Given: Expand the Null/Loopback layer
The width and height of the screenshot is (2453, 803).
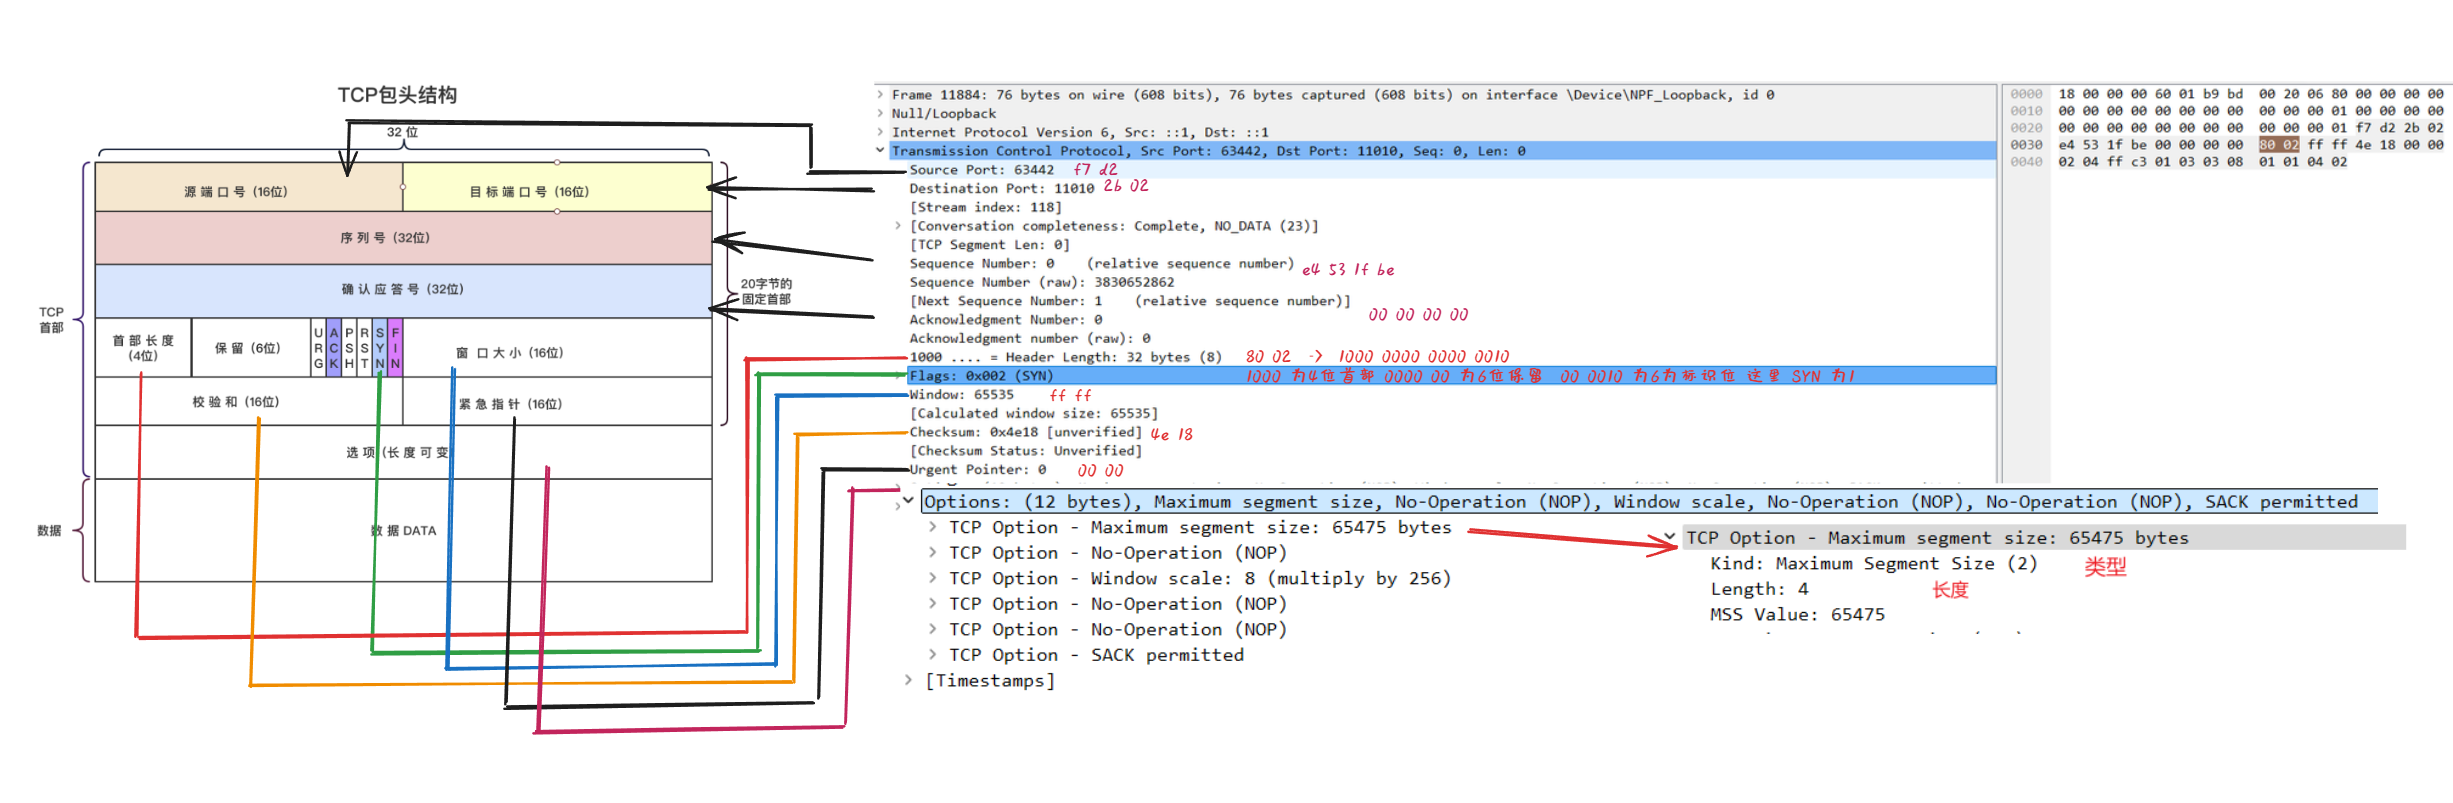Looking at the screenshot, I should coord(880,114).
